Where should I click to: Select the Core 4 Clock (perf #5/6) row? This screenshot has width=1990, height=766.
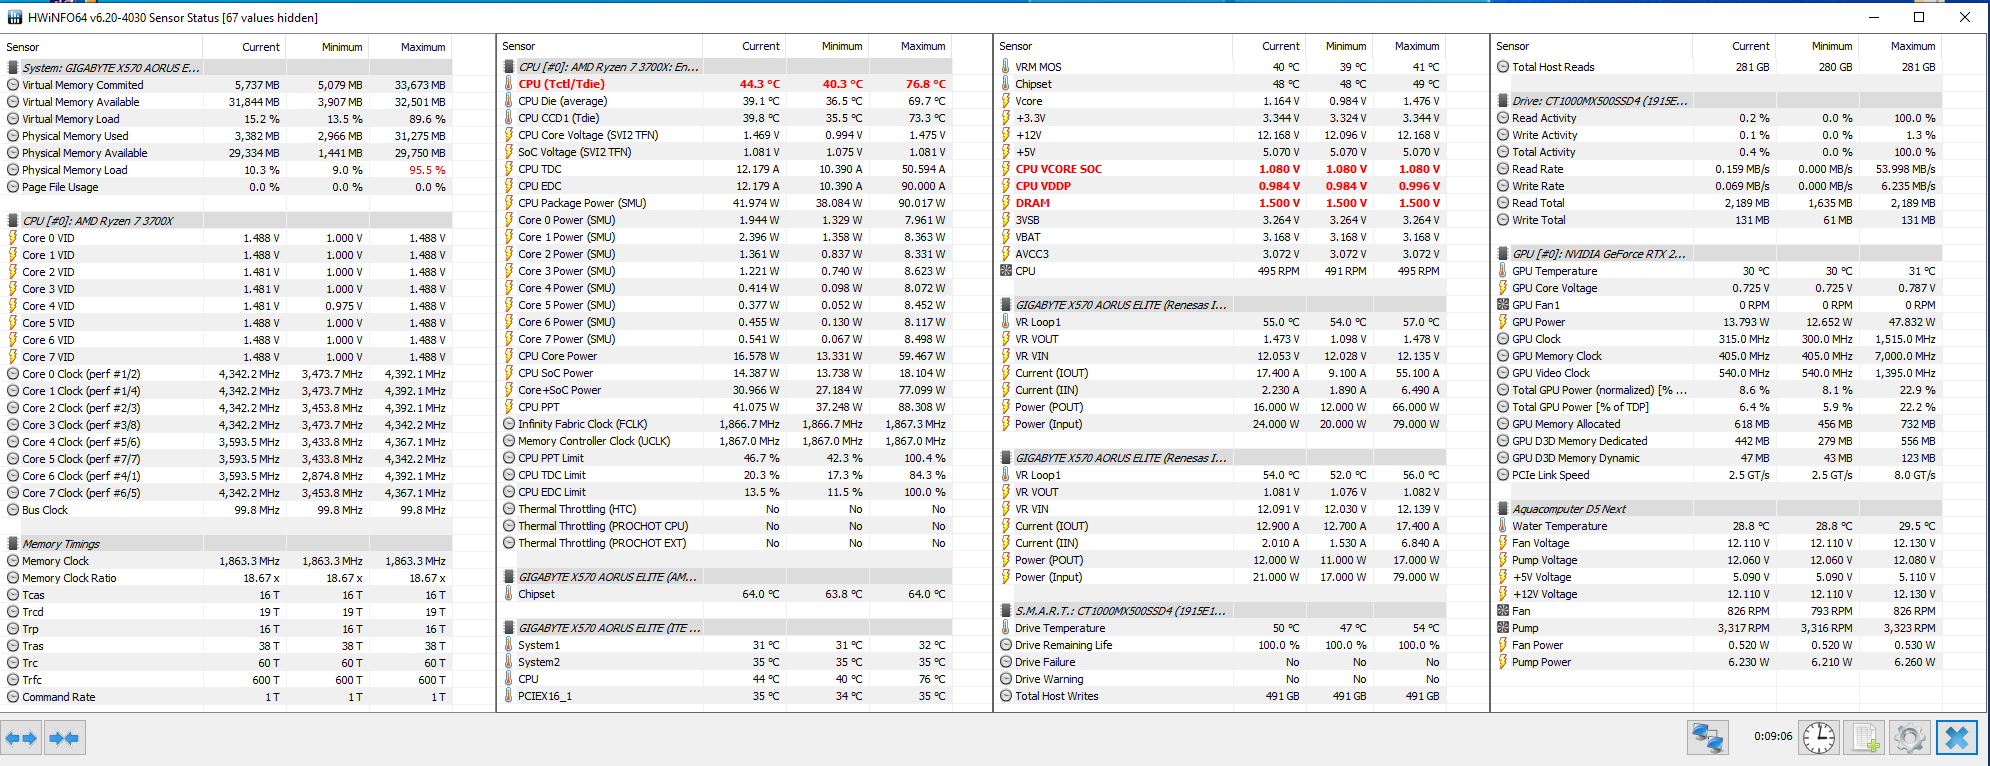tap(228, 442)
